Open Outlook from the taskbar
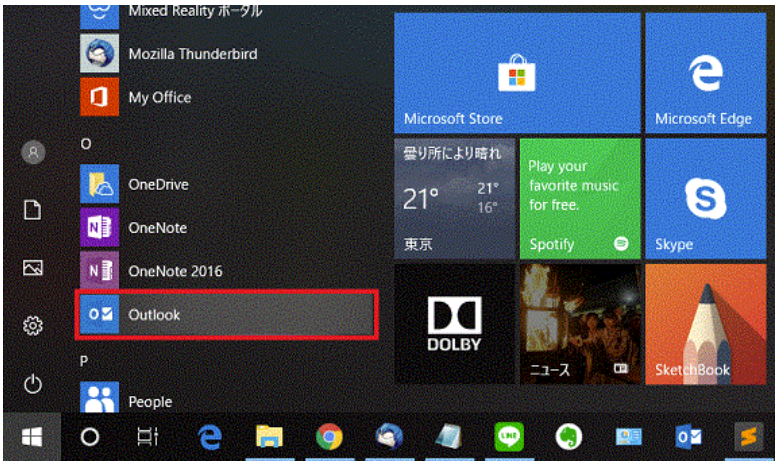The width and height of the screenshot is (780, 470). point(689,437)
